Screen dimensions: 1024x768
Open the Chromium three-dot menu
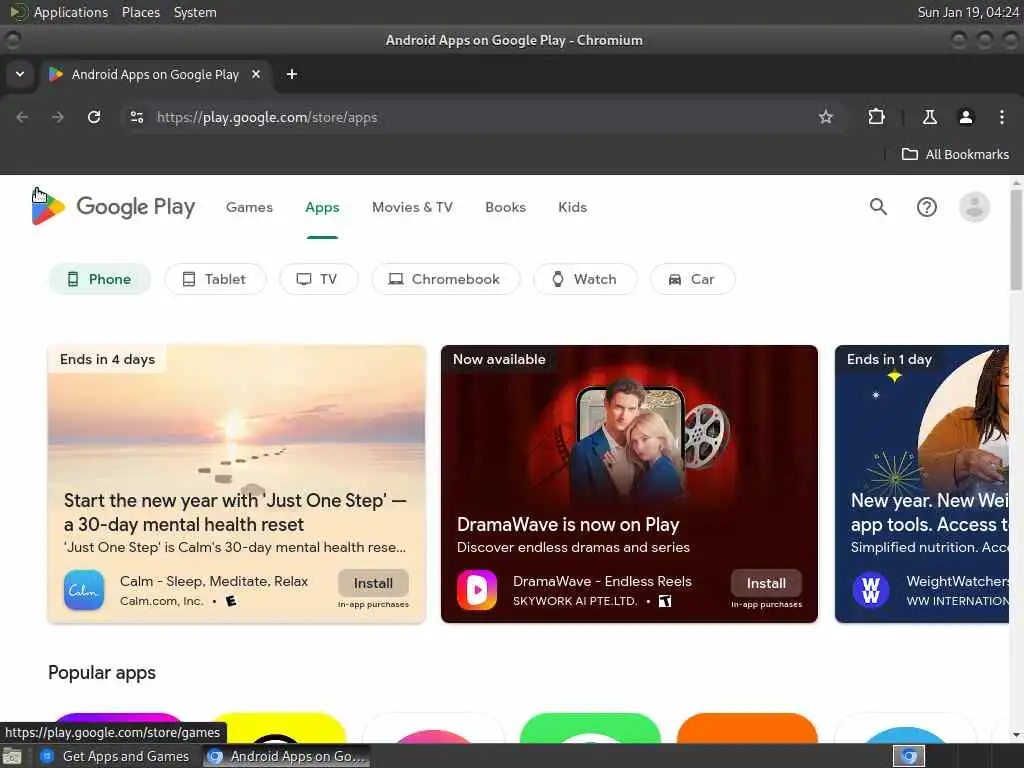pyautogui.click(x=1002, y=117)
